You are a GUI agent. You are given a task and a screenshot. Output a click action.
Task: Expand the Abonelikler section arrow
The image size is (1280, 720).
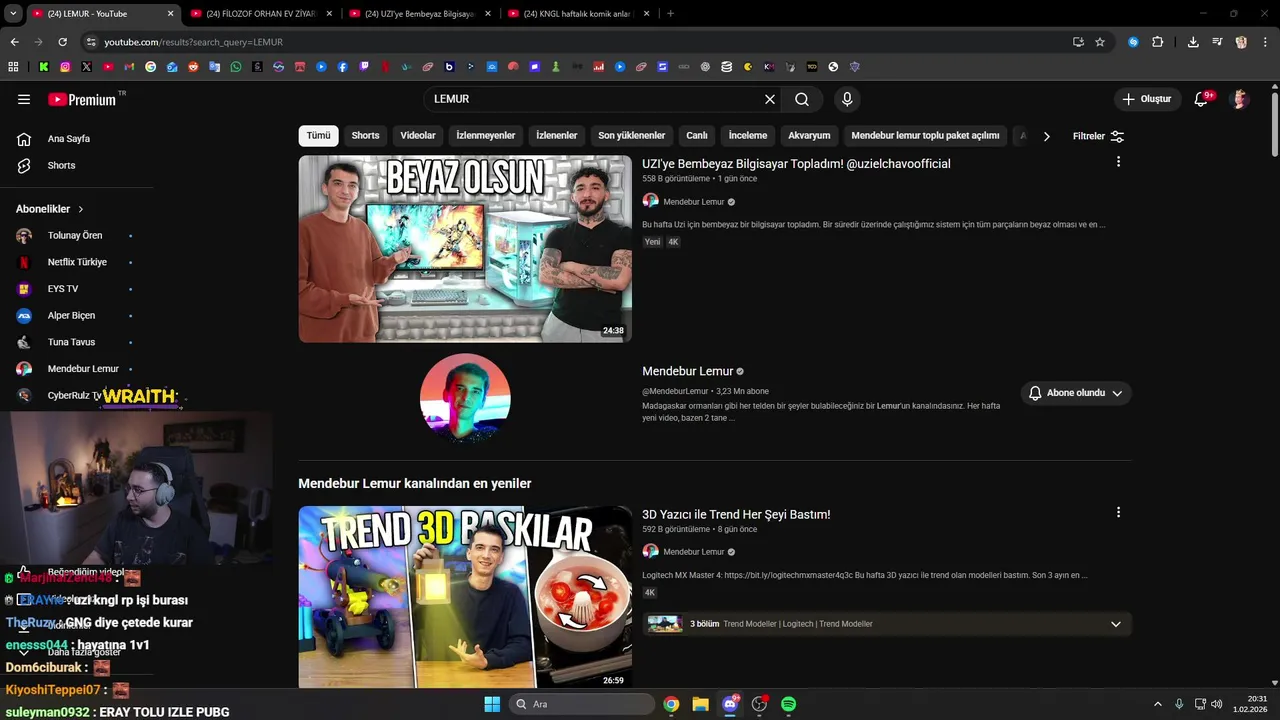[x=81, y=209]
